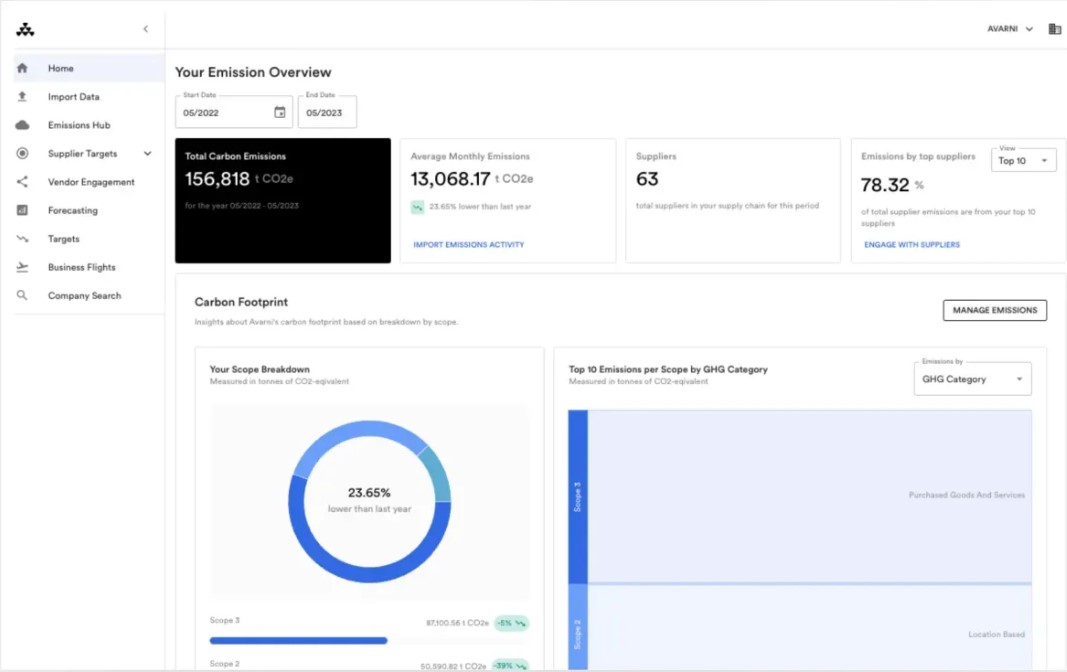
Task: Click the Emissions Hub cloud icon
Action: (22, 125)
